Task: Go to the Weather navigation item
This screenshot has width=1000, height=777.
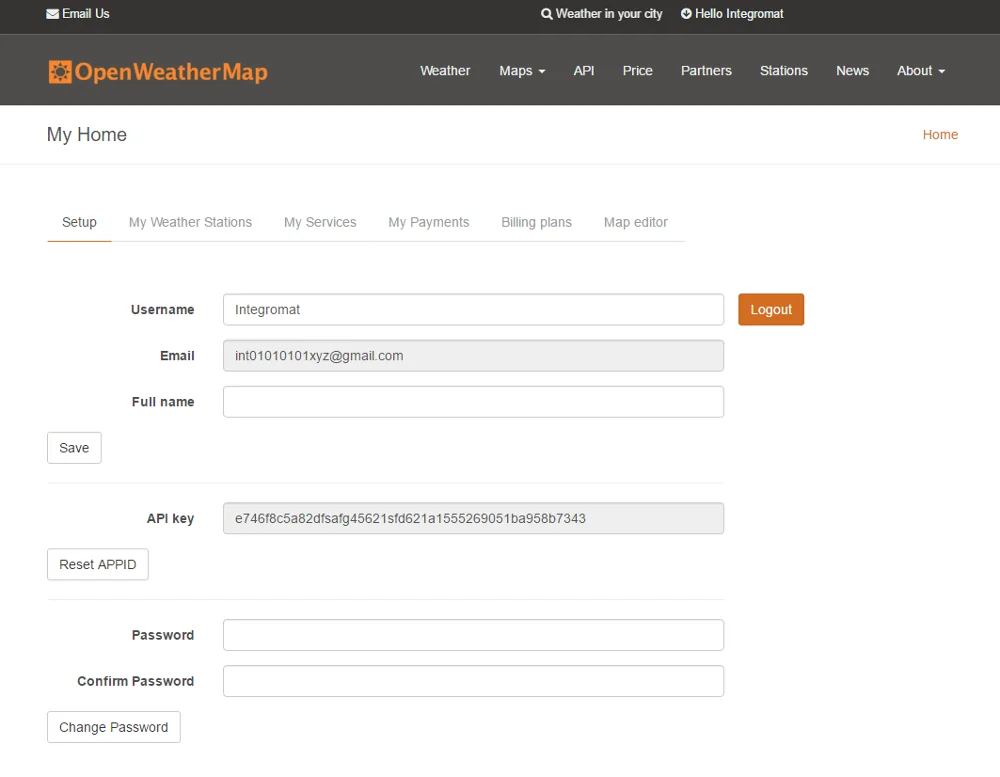Action: coord(445,71)
